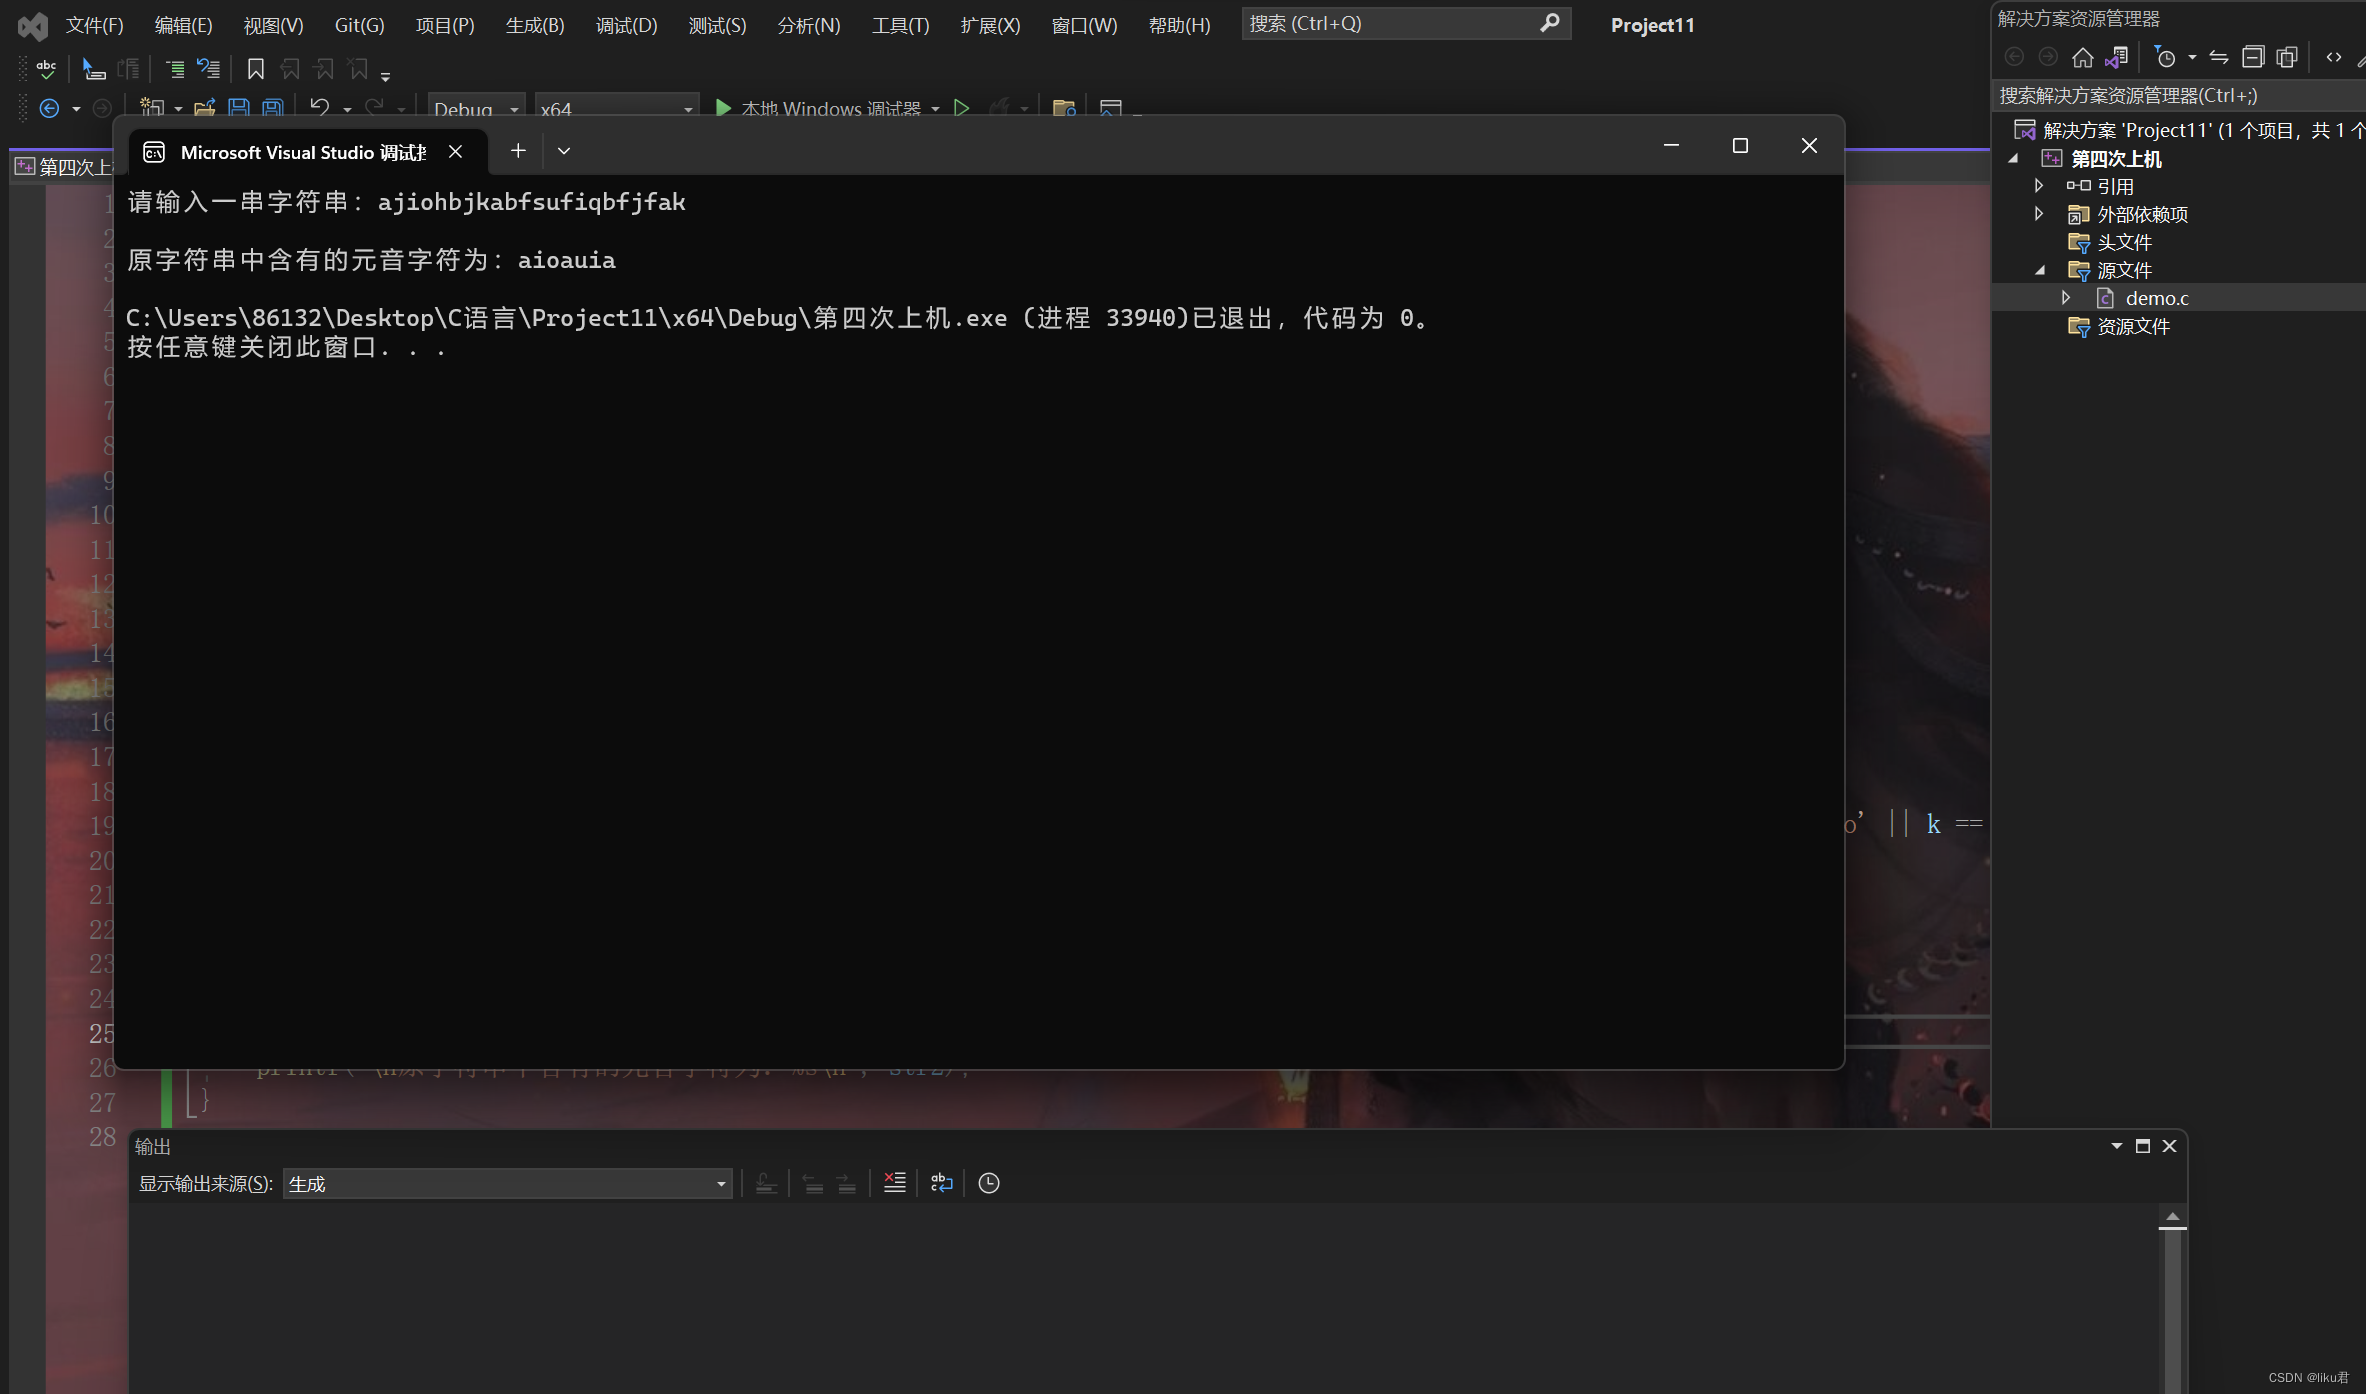Toggle show all files in Solution Explorer
Viewport: 2366px width, 1394px height.
point(2286,58)
